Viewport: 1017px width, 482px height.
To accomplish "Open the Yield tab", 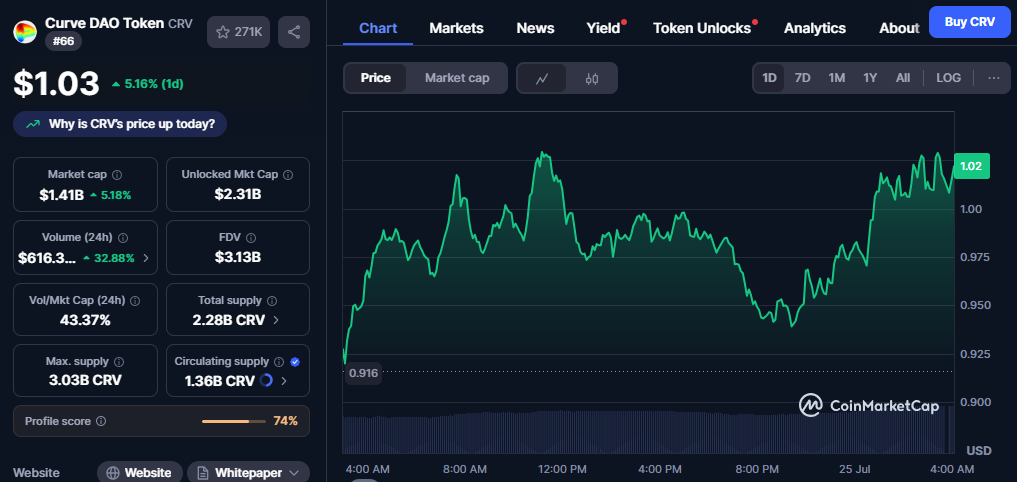I will pyautogui.click(x=603, y=29).
